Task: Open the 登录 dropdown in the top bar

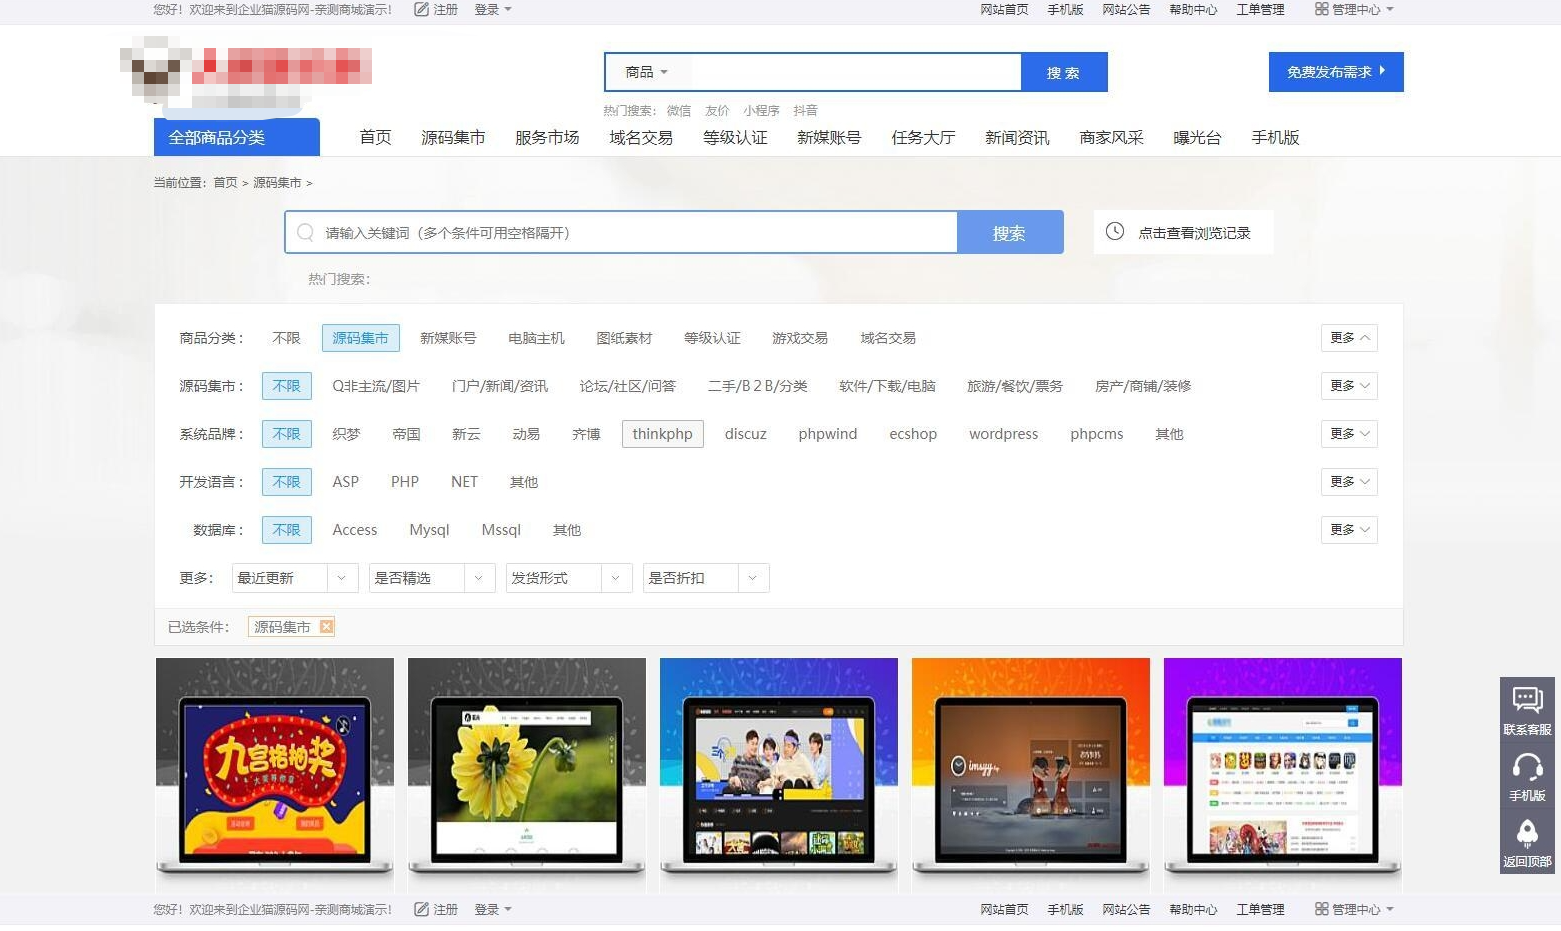Action: coord(493,9)
